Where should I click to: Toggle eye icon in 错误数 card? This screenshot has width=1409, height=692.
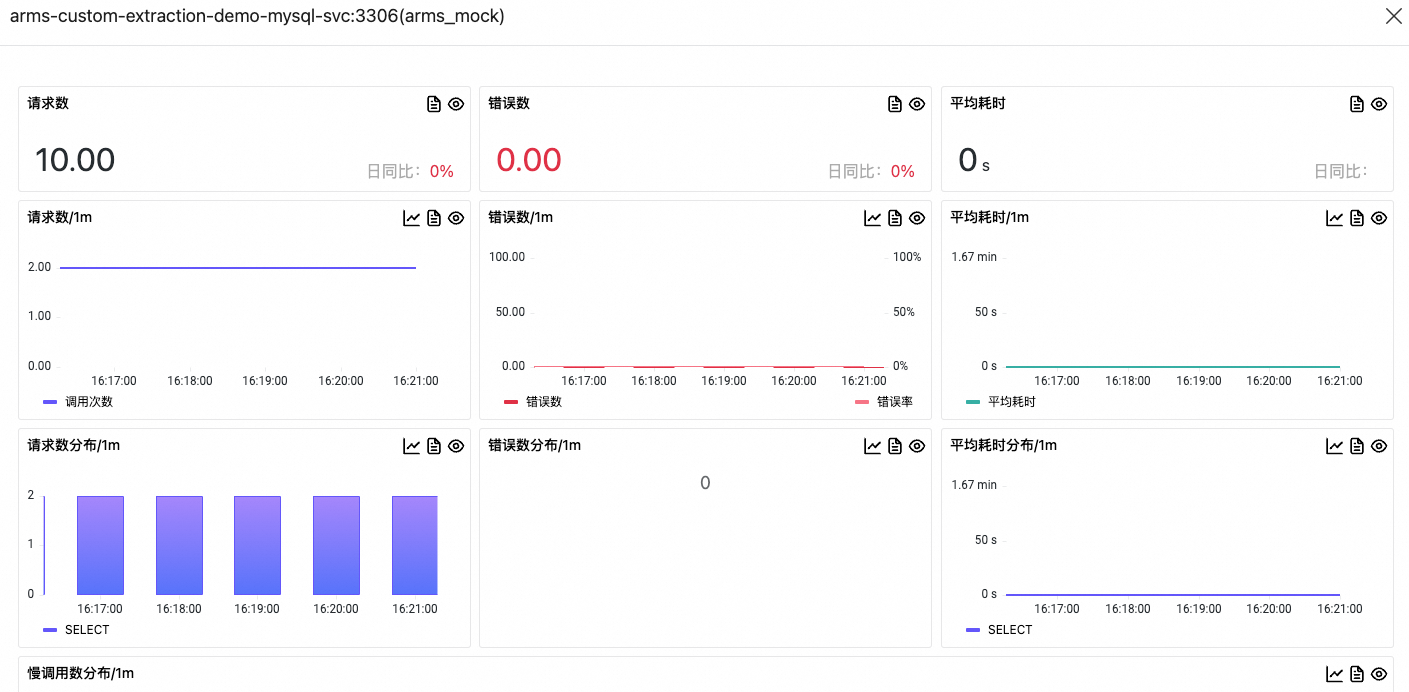click(917, 104)
